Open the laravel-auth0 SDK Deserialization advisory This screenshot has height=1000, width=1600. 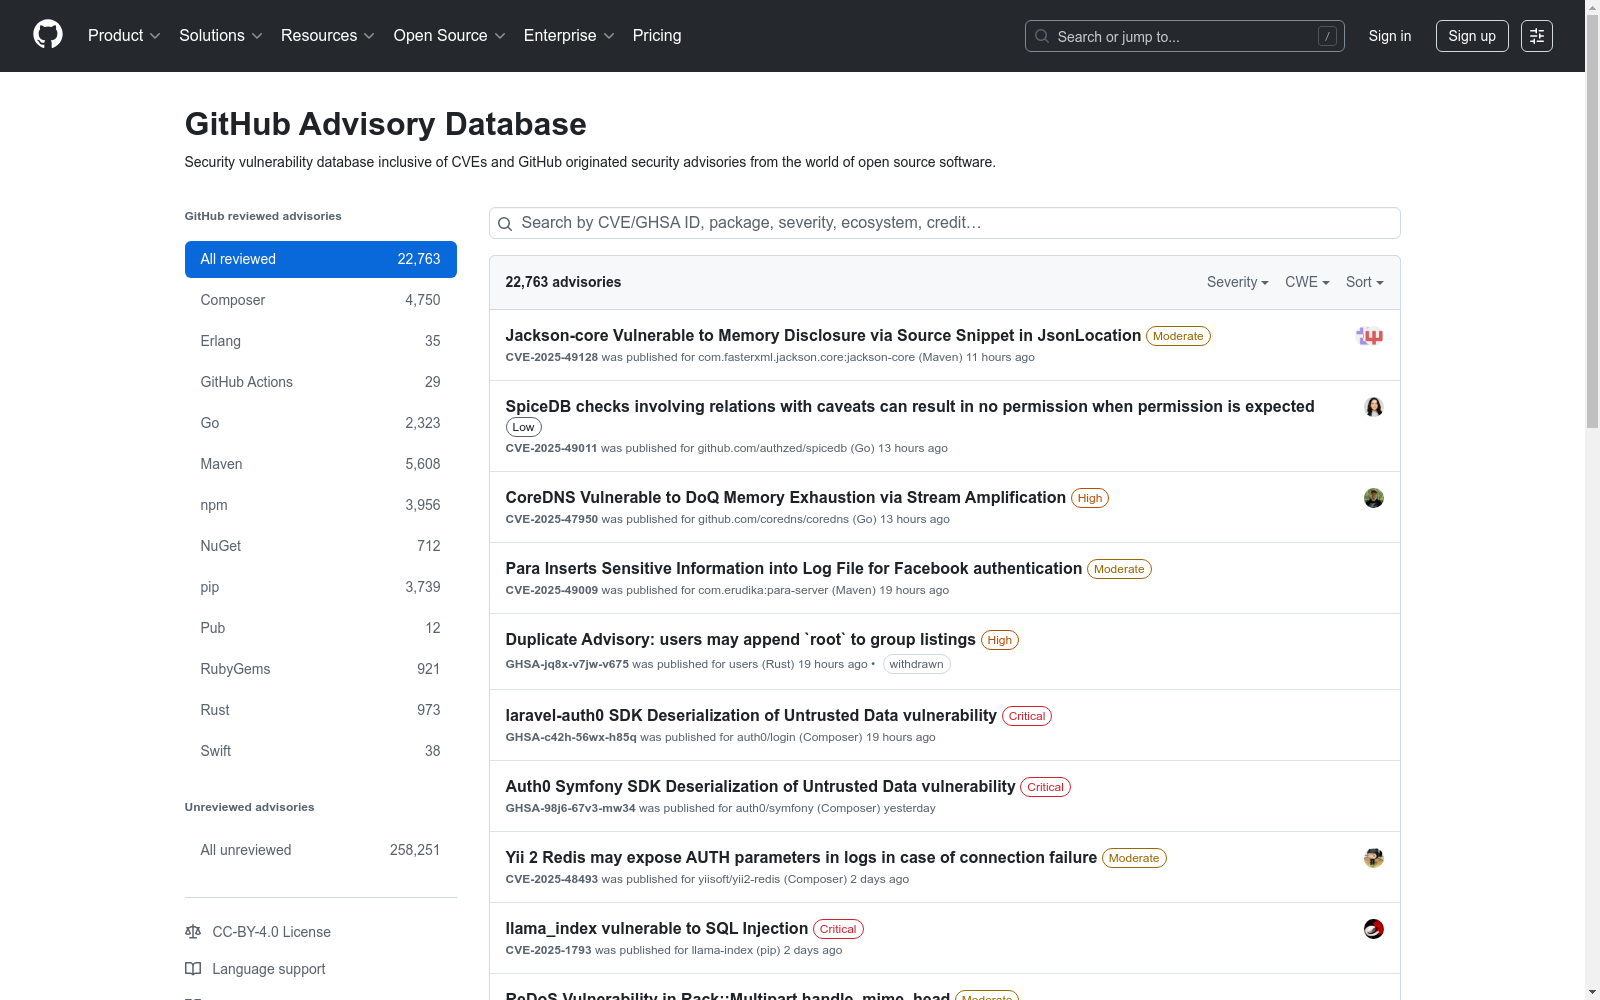pos(750,715)
